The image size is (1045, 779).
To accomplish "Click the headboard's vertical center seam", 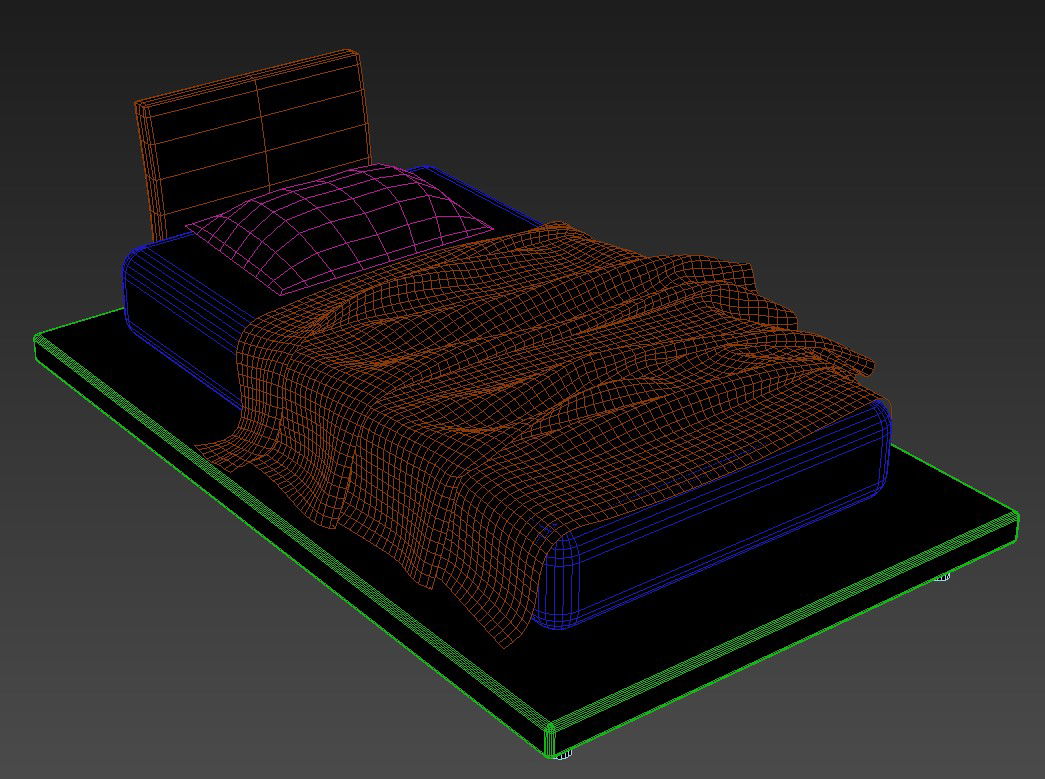I will [262, 130].
